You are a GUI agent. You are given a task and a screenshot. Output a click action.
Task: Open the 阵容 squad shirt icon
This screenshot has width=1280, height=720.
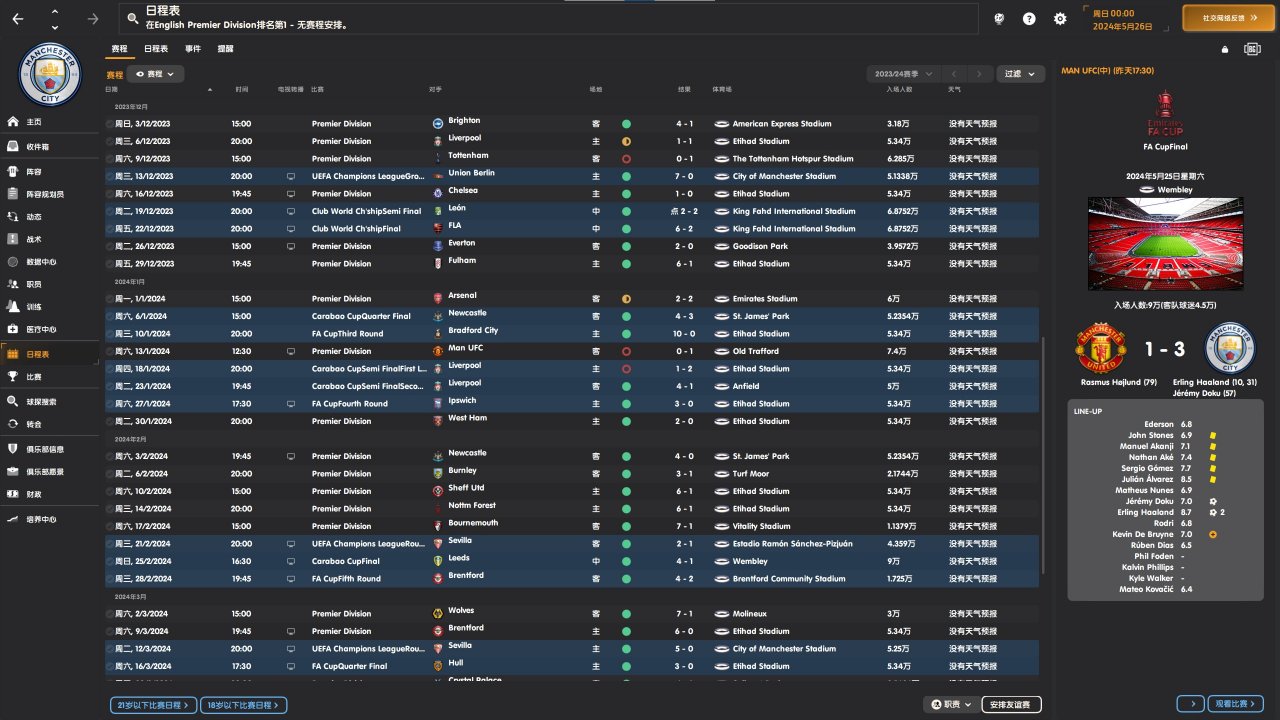(13, 172)
